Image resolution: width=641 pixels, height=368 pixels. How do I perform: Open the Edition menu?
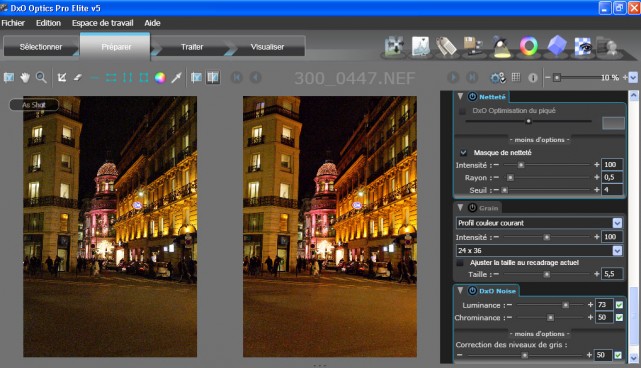[x=48, y=23]
